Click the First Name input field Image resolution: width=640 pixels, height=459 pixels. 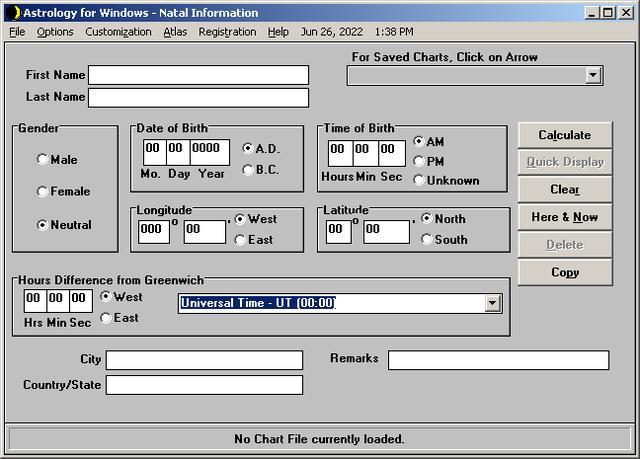[198, 75]
